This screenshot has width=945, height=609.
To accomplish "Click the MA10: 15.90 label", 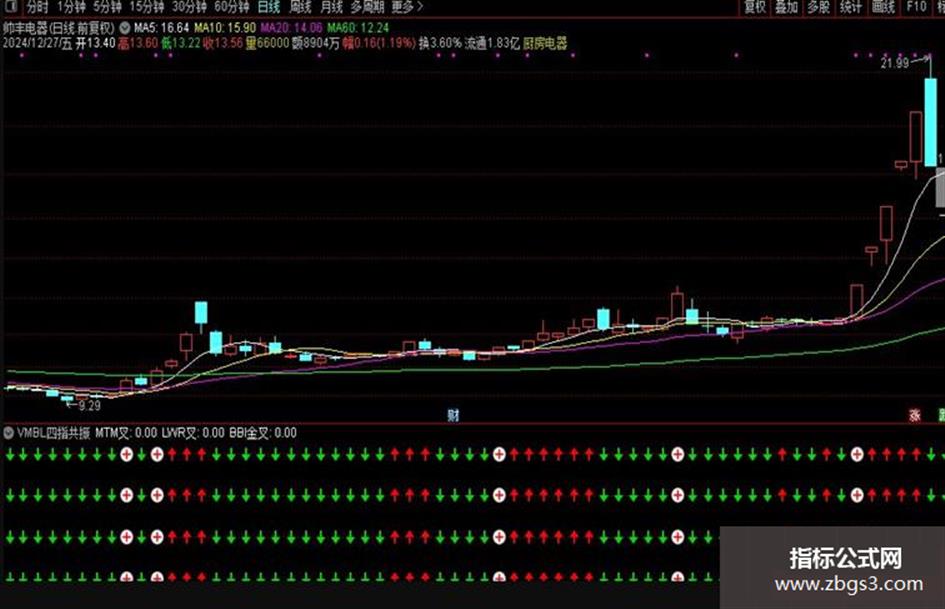I will tap(225, 28).
